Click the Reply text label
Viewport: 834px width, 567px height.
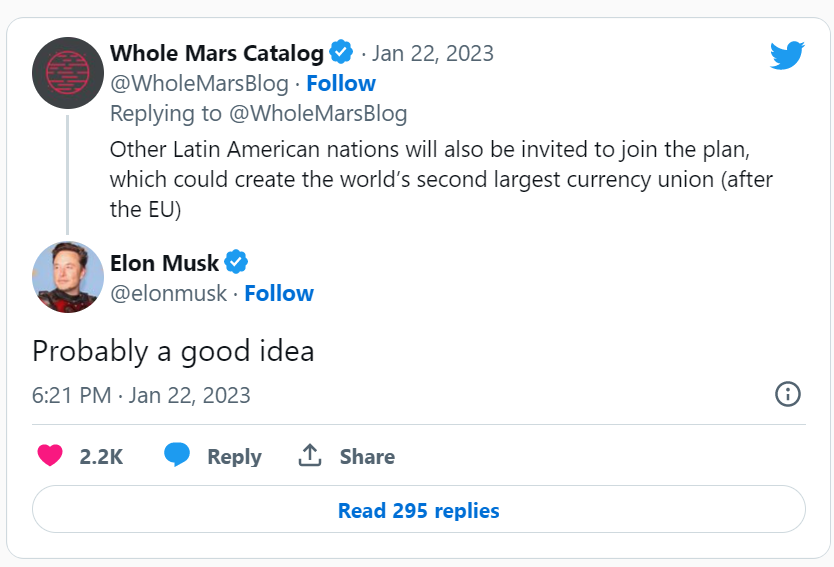(234, 457)
